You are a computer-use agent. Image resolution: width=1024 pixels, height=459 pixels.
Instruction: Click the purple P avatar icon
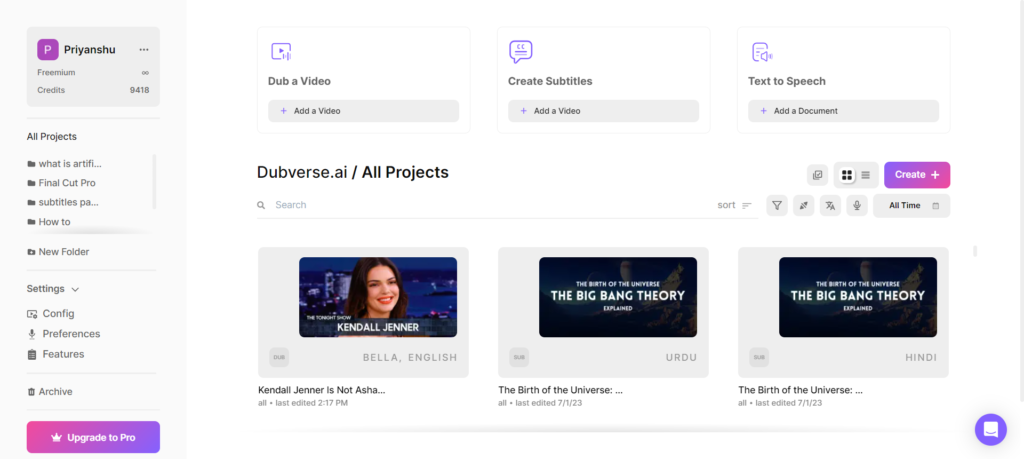[48, 50]
